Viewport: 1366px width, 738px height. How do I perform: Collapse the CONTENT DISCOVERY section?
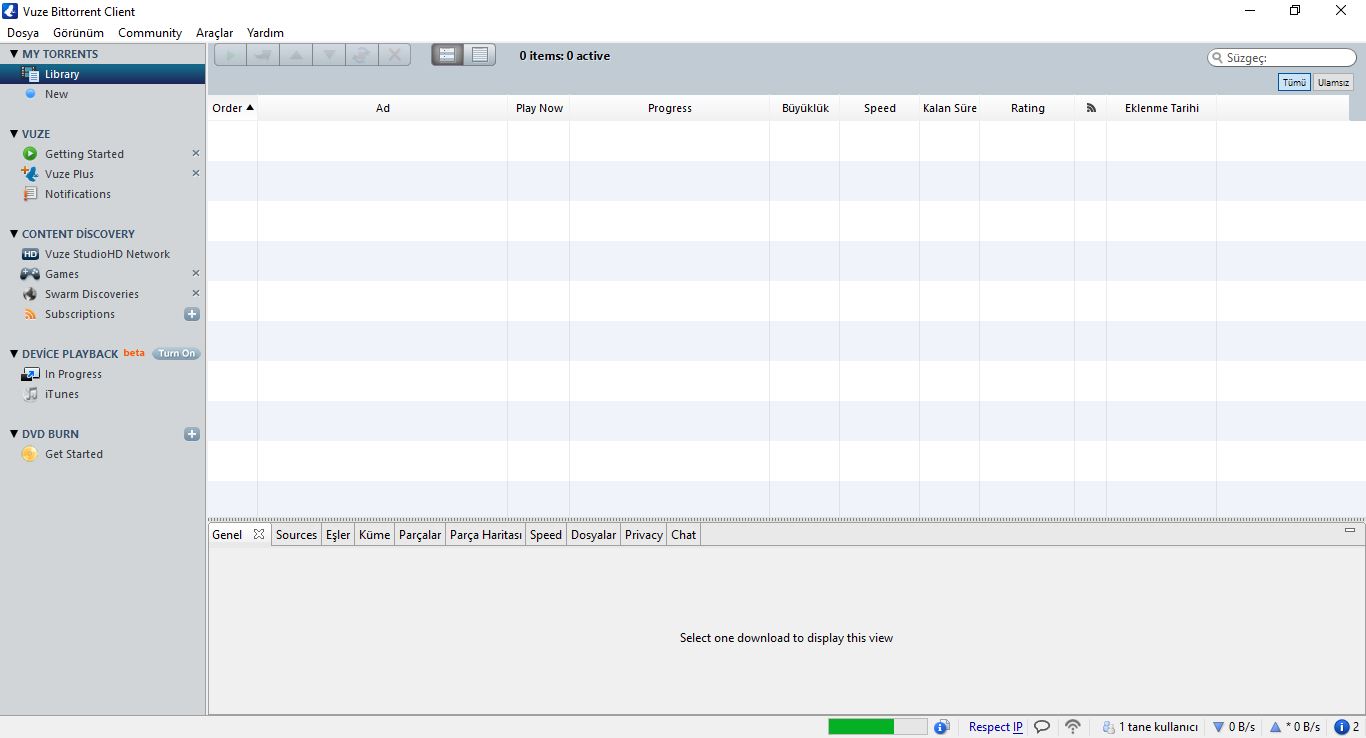(14, 234)
